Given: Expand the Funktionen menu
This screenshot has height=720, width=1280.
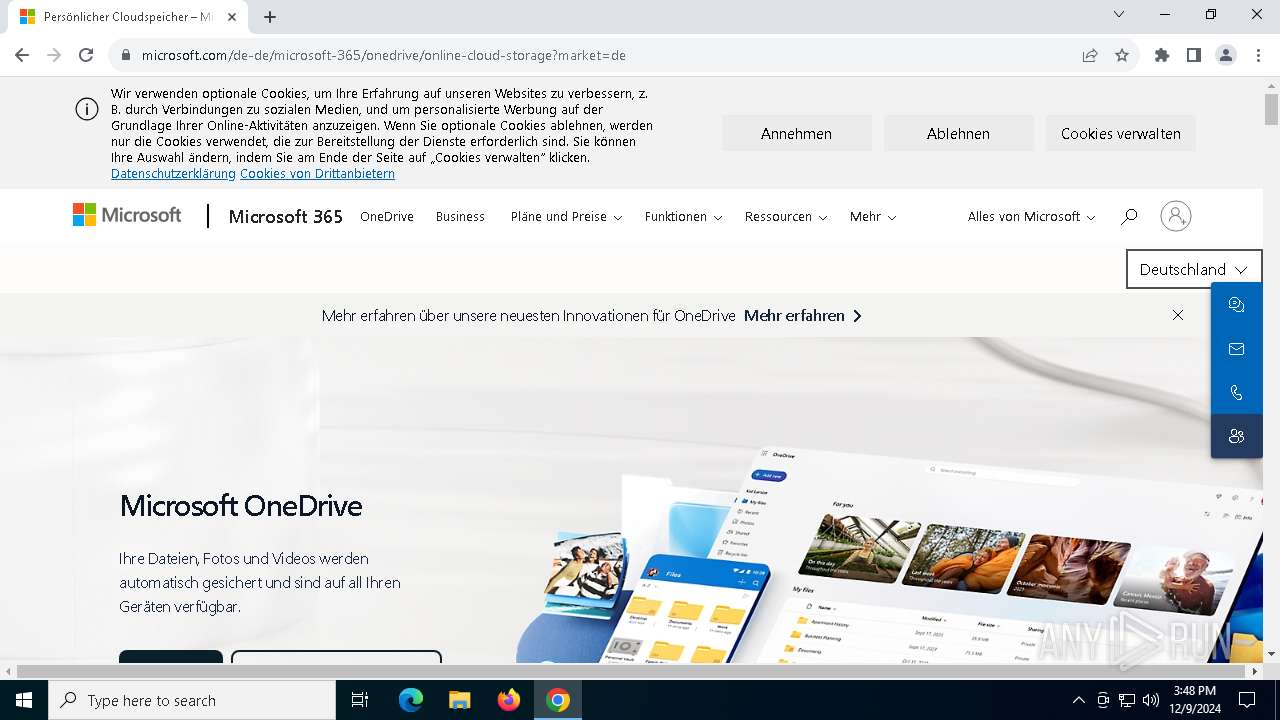Looking at the screenshot, I should pos(683,216).
